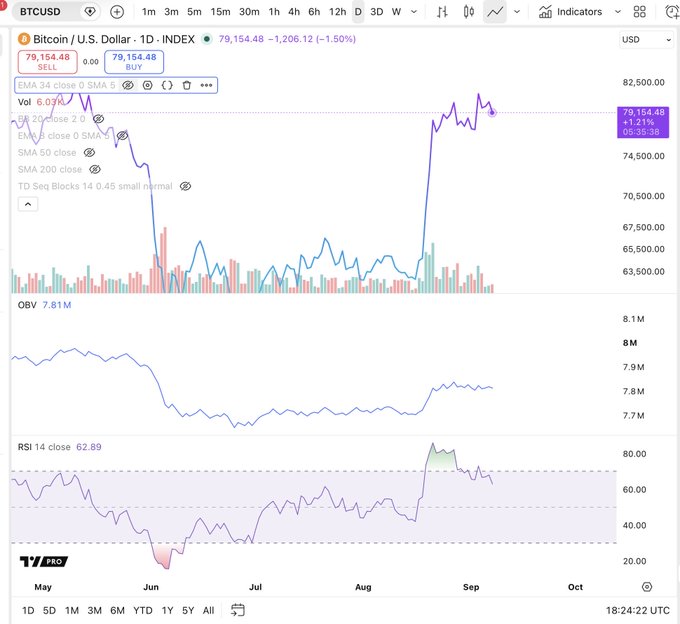This screenshot has height=624, width=680.
Task: Set range to 6M
Action: click(118, 611)
